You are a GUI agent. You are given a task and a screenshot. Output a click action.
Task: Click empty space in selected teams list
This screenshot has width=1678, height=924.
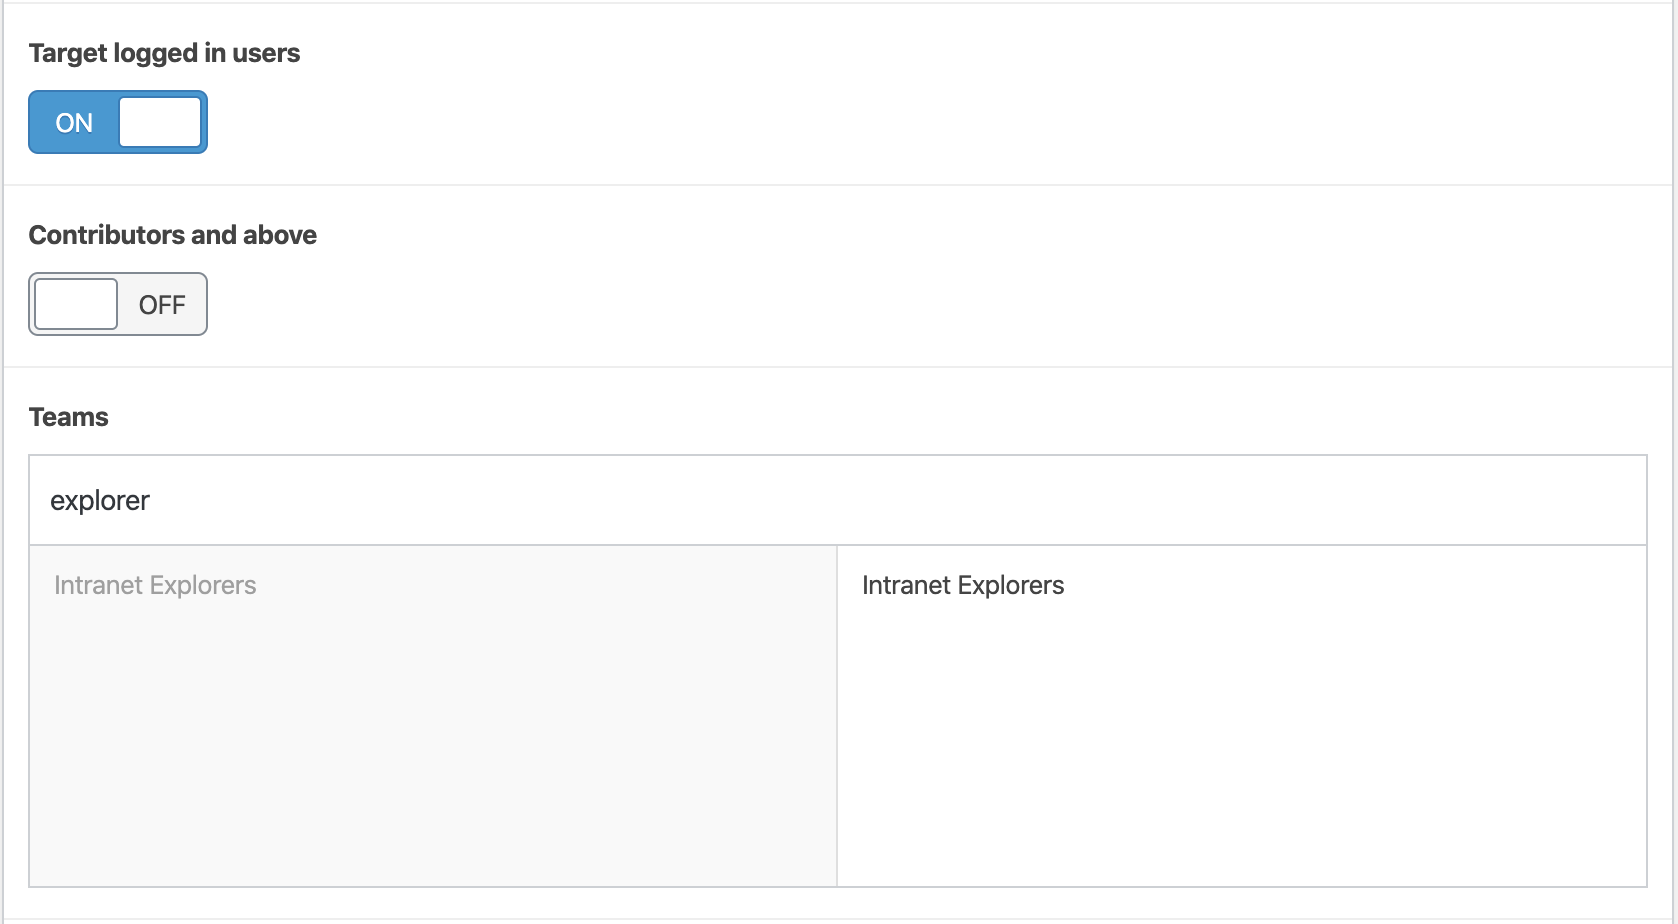[1240, 750]
